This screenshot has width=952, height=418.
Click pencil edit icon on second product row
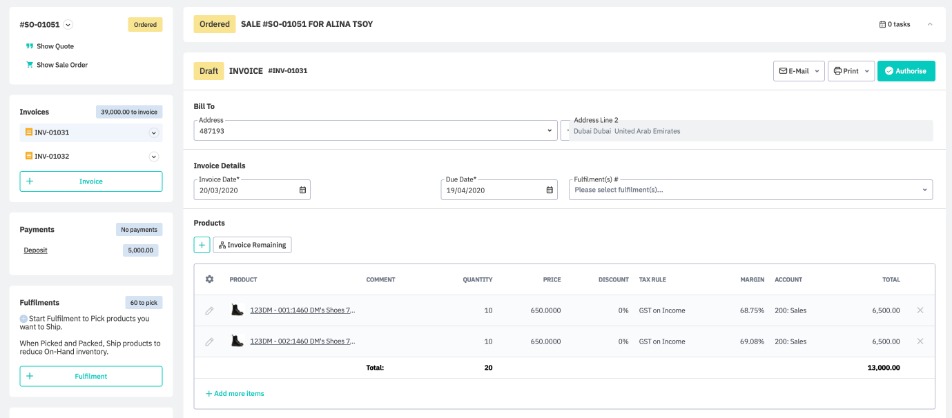tap(209, 342)
